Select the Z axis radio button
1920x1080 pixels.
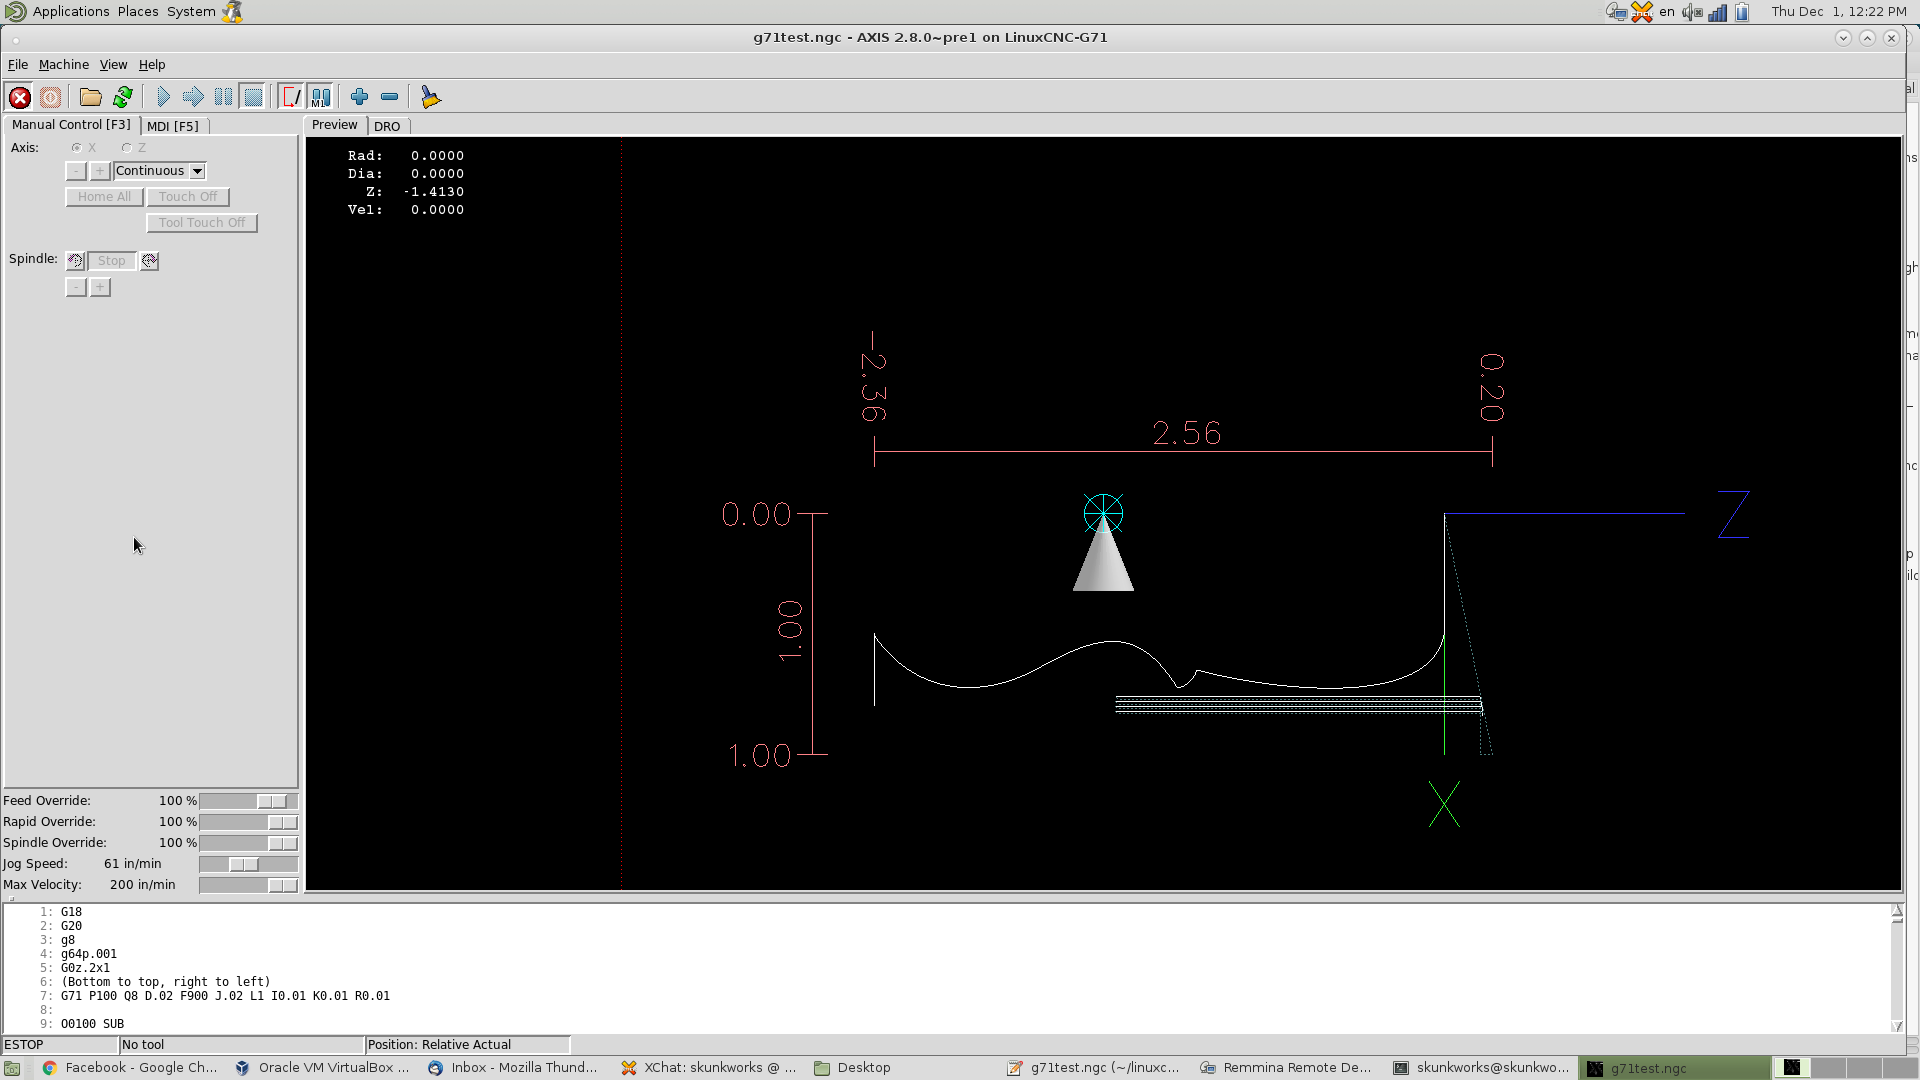[x=127, y=148]
